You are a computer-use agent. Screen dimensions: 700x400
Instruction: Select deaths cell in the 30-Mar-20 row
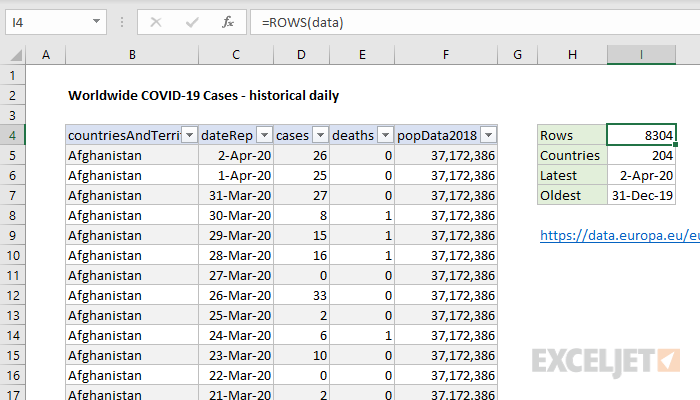pos(362,216)
